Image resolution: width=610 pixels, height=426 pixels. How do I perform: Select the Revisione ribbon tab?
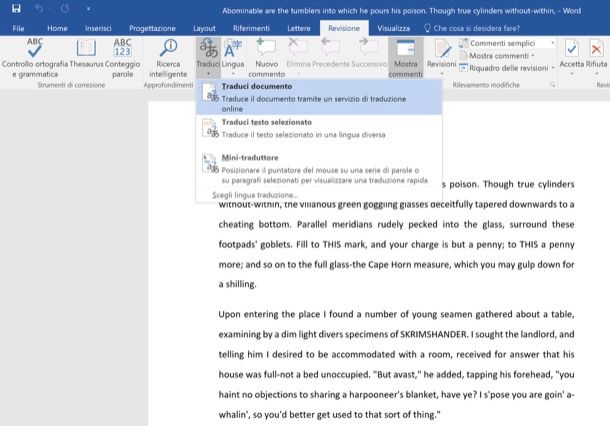(x=344, y=28)
